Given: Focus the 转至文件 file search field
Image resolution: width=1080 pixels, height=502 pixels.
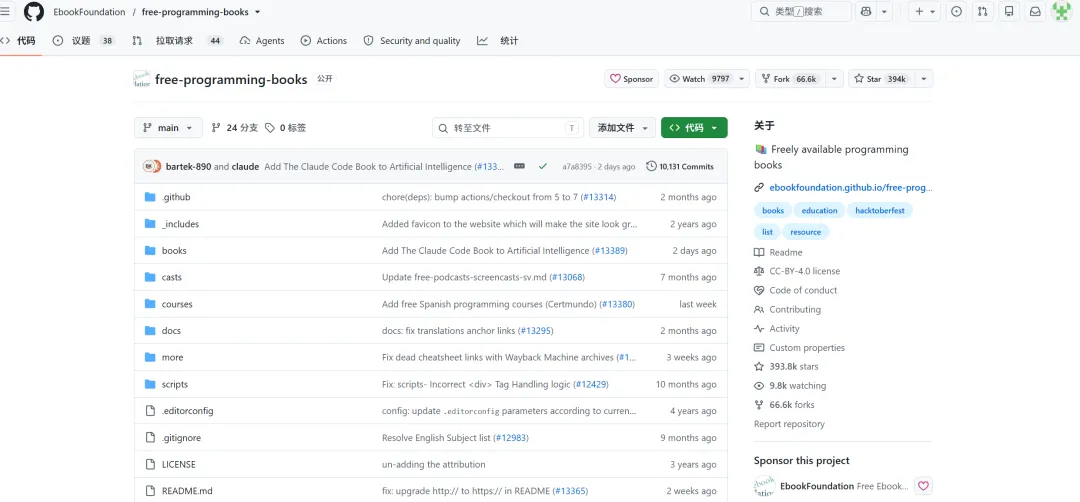Looking at the screenshot, I should pos(508,128).
